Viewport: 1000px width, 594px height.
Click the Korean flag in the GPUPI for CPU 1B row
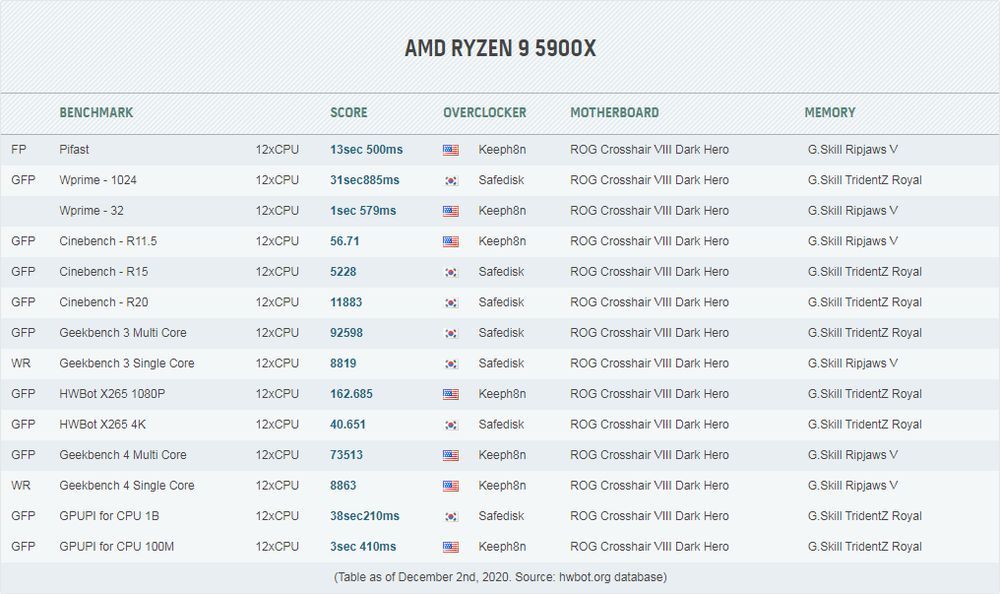(x=450, y=517)
